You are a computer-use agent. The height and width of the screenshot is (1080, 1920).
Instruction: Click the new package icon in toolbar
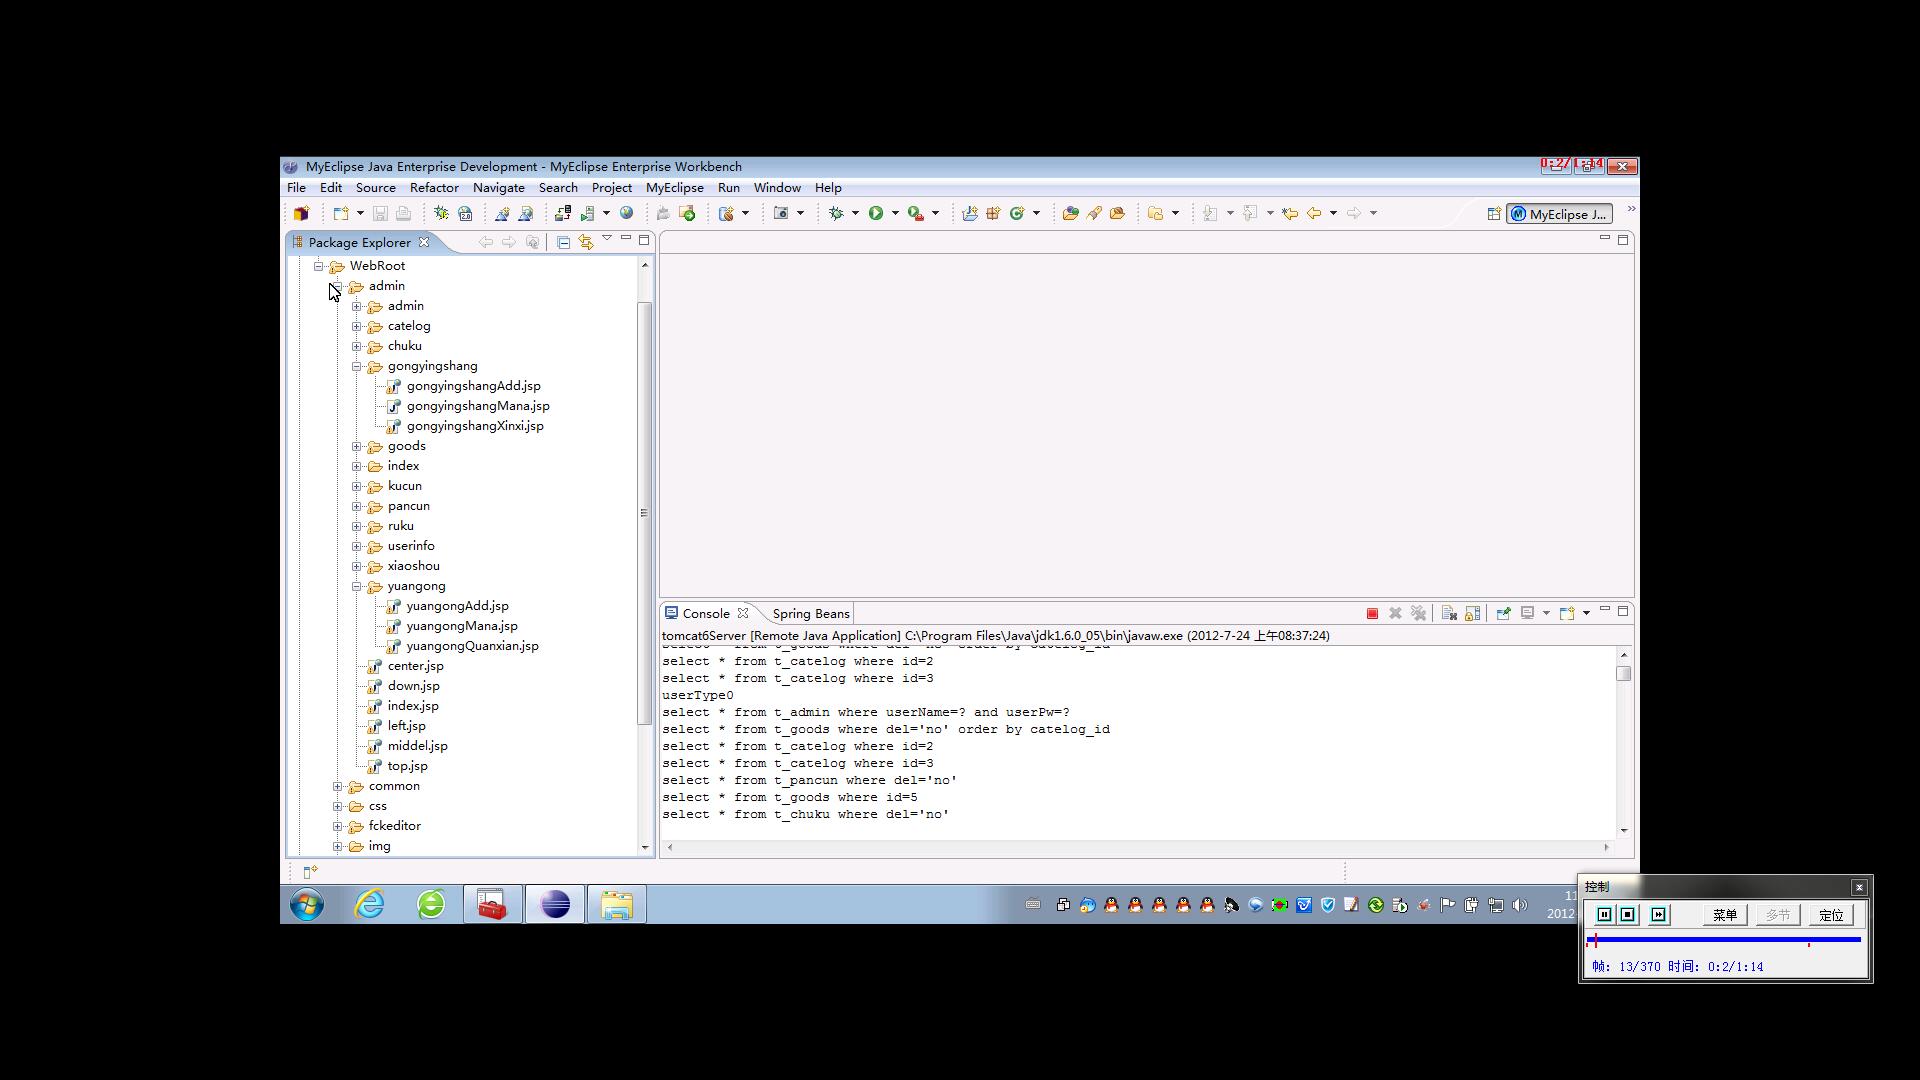coord(993,213)
